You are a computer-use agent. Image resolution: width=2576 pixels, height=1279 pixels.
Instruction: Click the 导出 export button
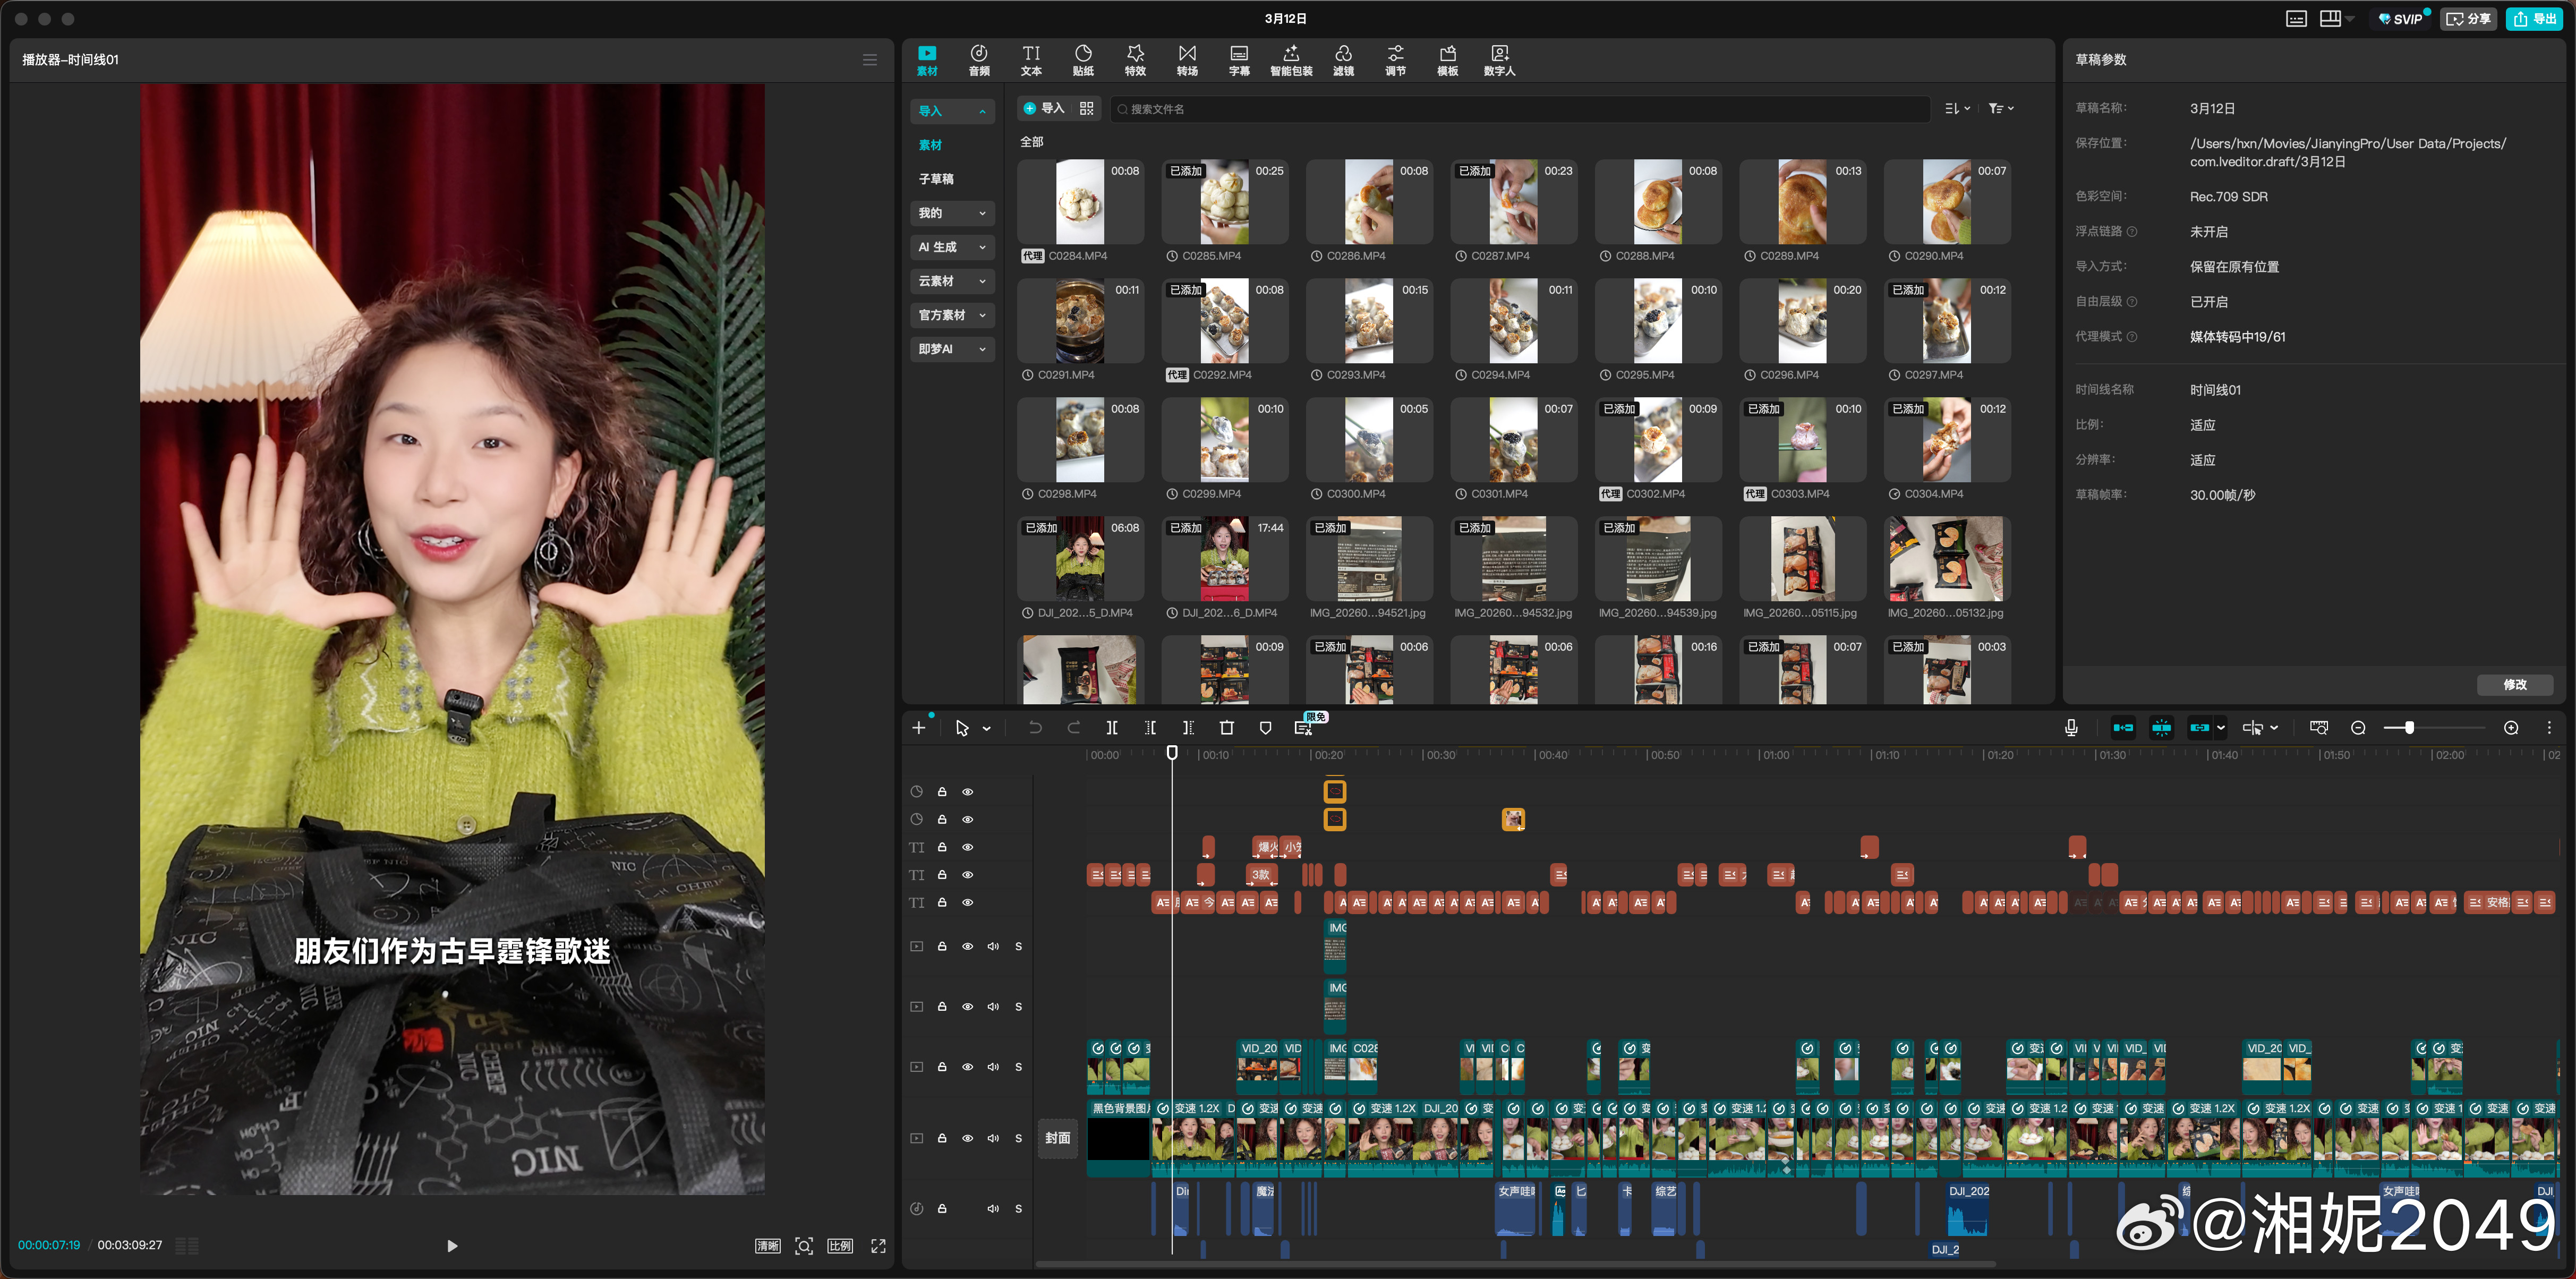coord(2535,19)
